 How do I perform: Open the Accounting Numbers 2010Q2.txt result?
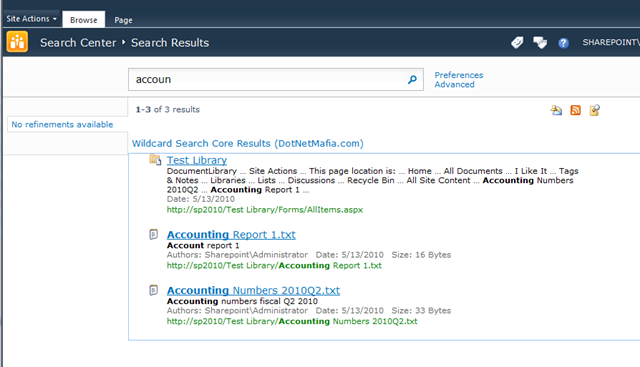[x=253, y=290]
